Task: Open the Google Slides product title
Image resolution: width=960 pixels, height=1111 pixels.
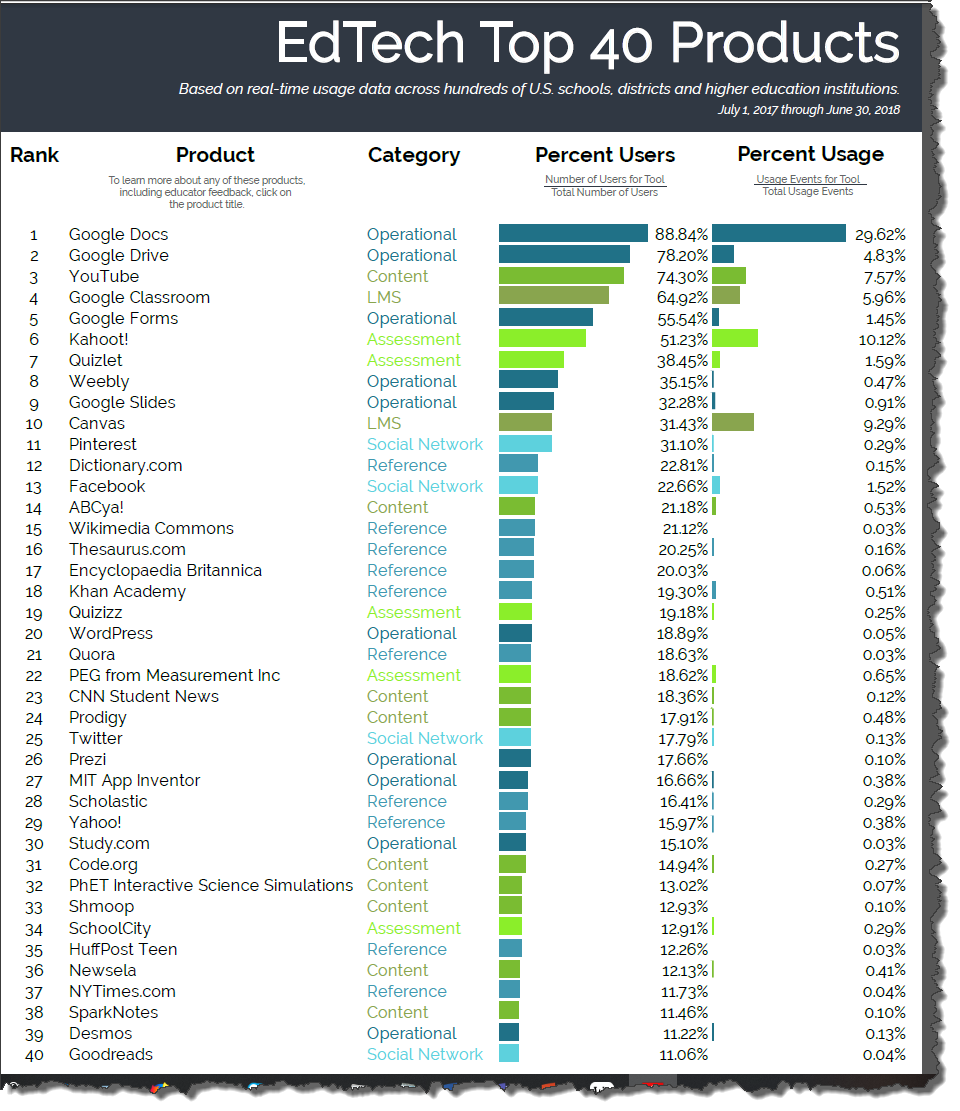Action: [122, 402]
